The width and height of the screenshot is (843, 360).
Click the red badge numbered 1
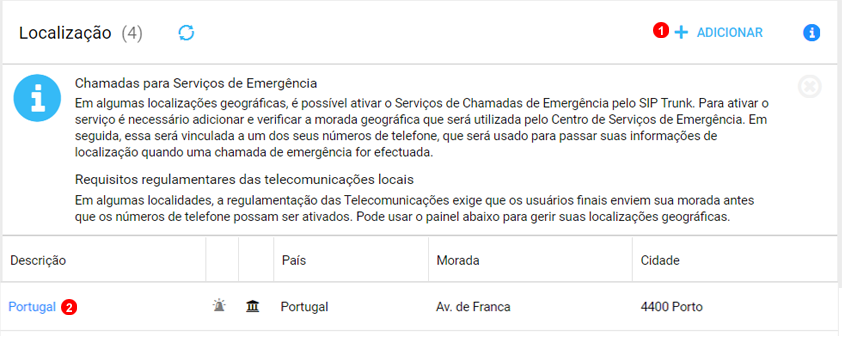point(661,31)
